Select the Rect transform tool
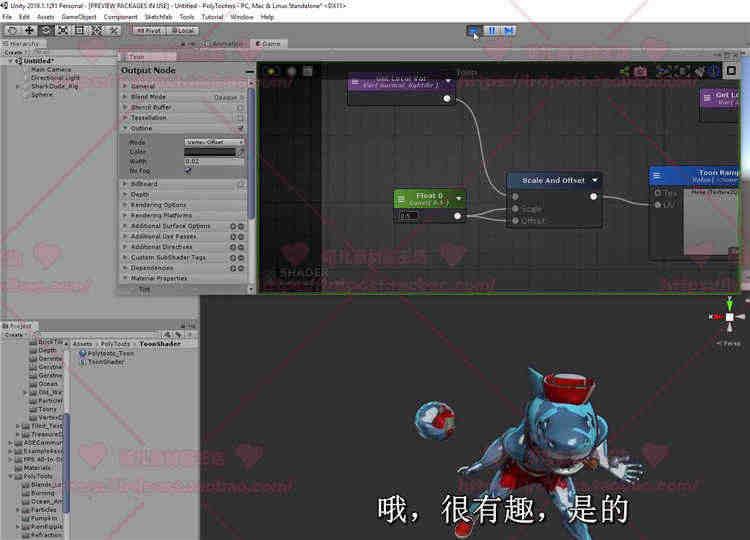The height and width of the screenshot is (540, 750). [x=79, y=30]
